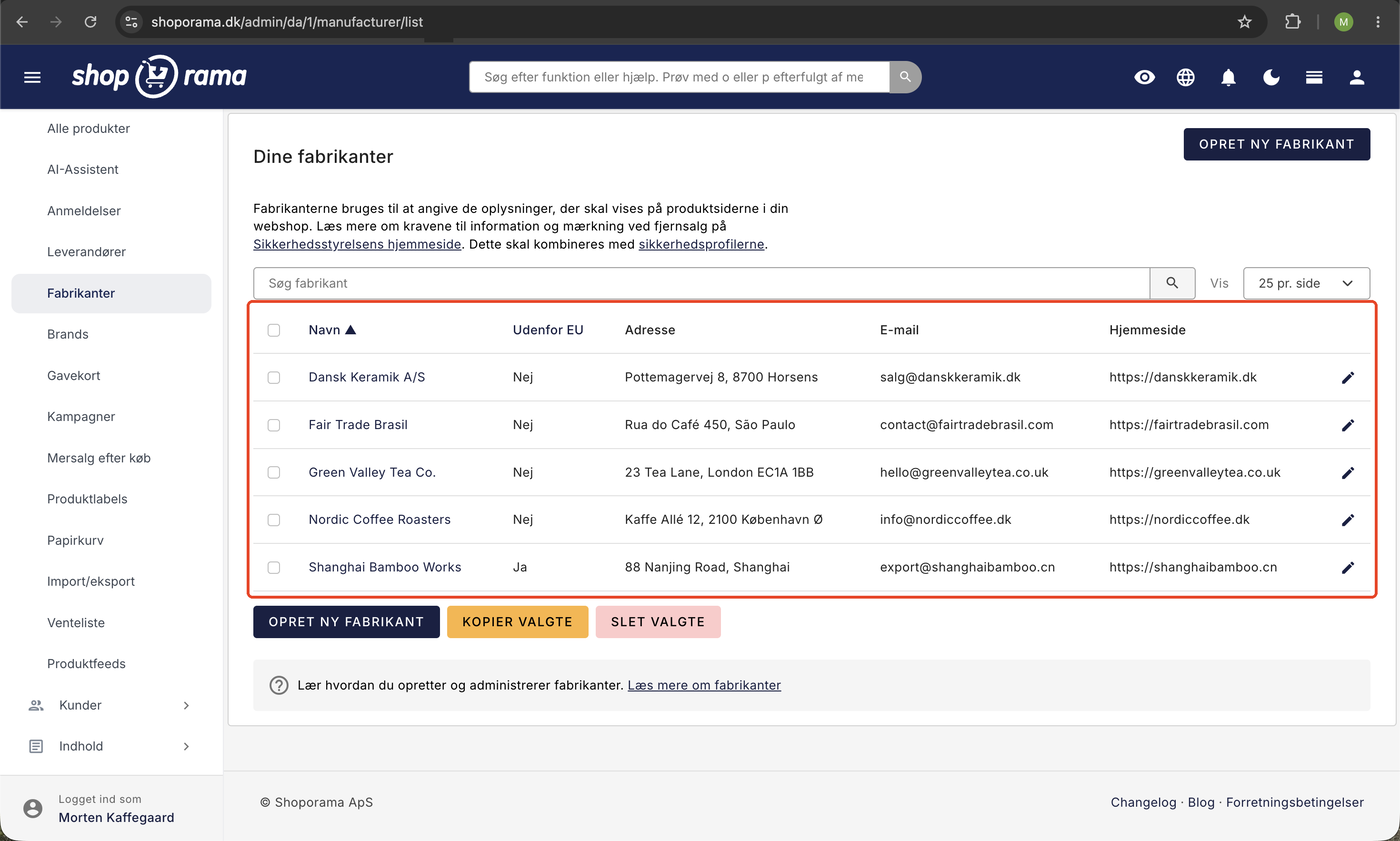Click the top-right OPRET NY FABRIKANT button
The height and width of the screenshot is (841, 1400).
tap(1277, 144)
